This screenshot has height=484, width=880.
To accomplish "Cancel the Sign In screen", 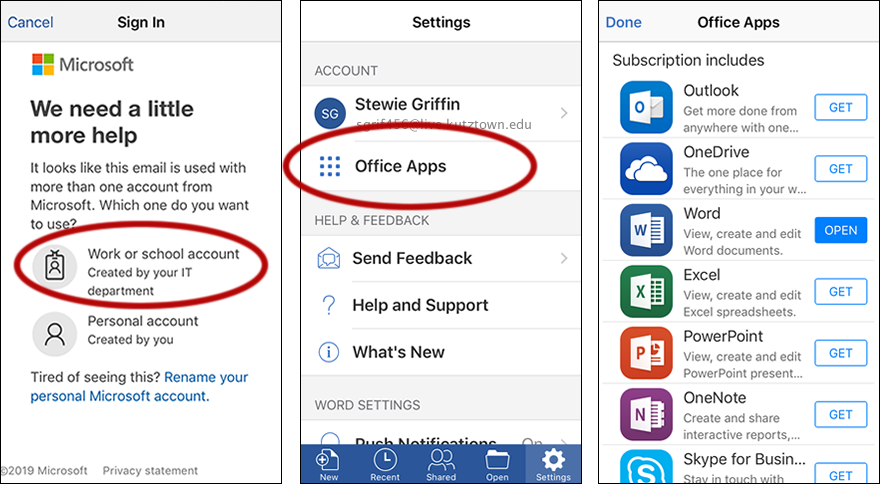I will pyautogui.click(x=31, y=22).
